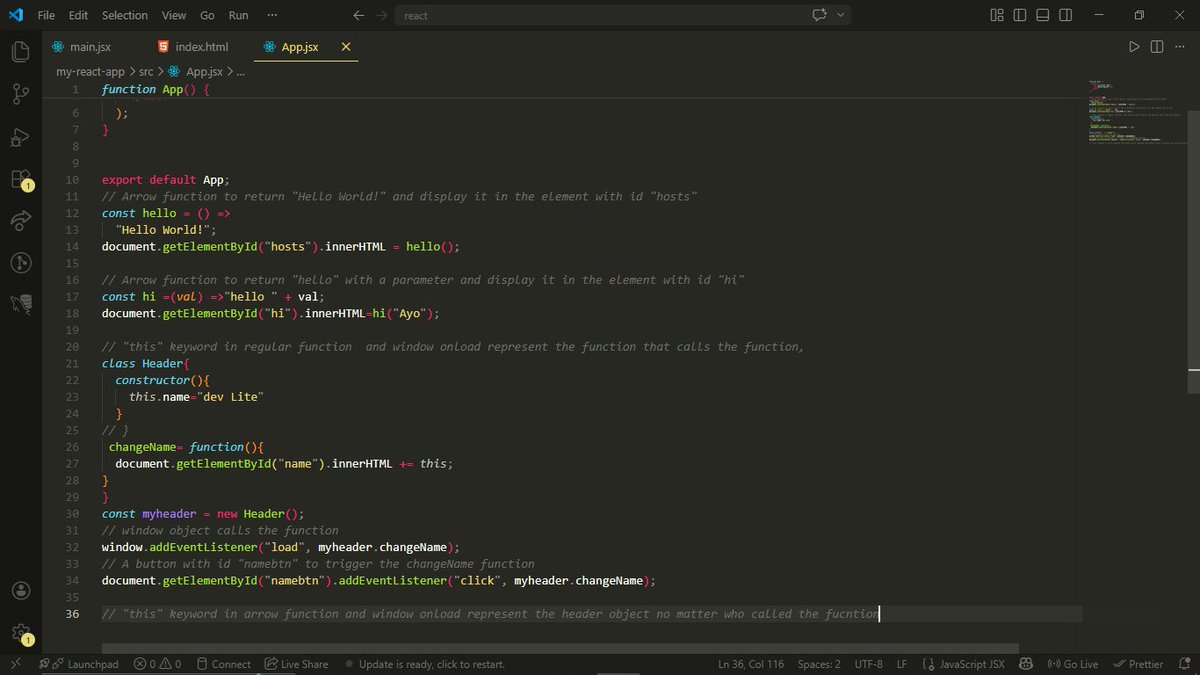The height and width of the screenshot is (675, 1200).
Task: Expand the my-react-app breadcrumb
Action: [90, 72]
